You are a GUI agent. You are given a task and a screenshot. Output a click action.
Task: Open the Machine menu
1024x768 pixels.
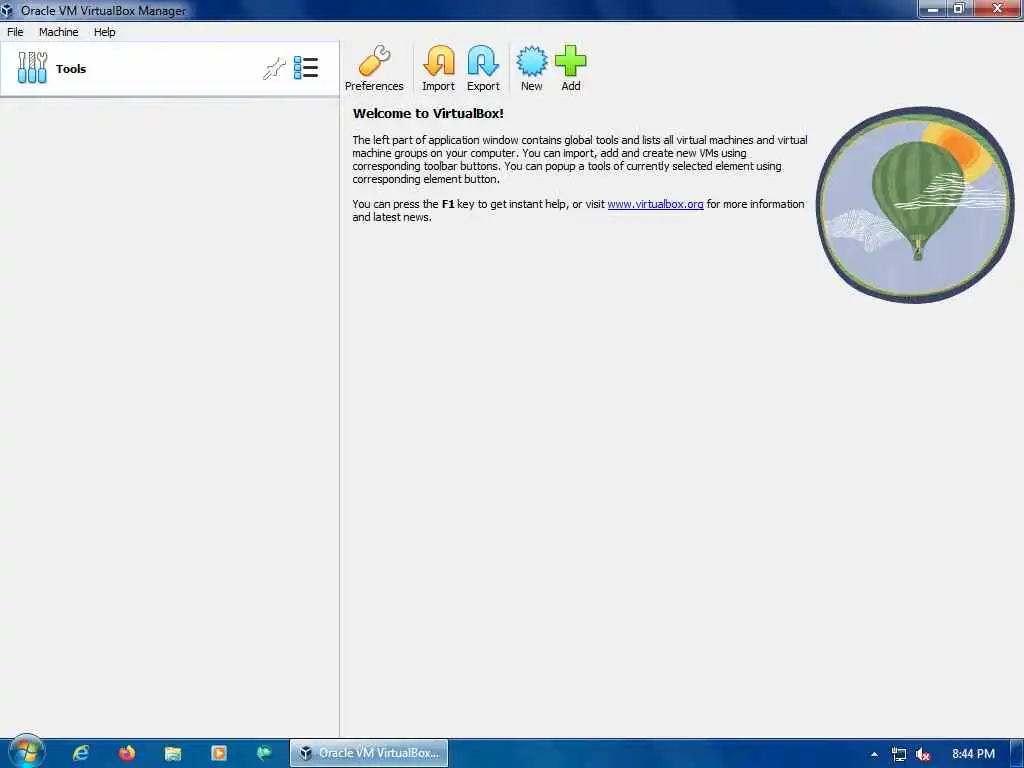pyautogui.click(x=58, y=32)
